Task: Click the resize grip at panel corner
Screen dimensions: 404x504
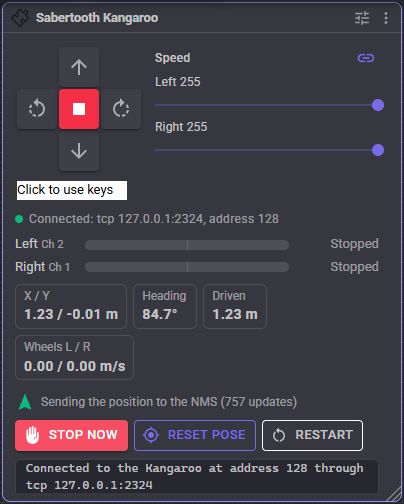Action: (x=394, y=494)
